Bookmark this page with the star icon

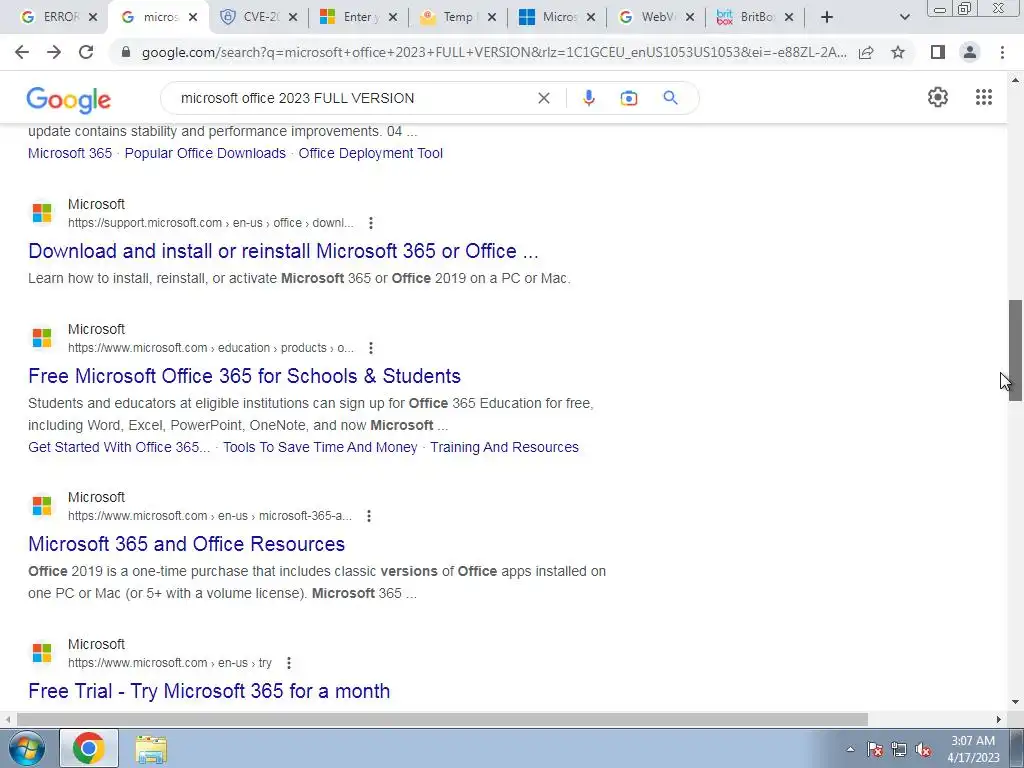pyautogui.click(x=898, y=52)
